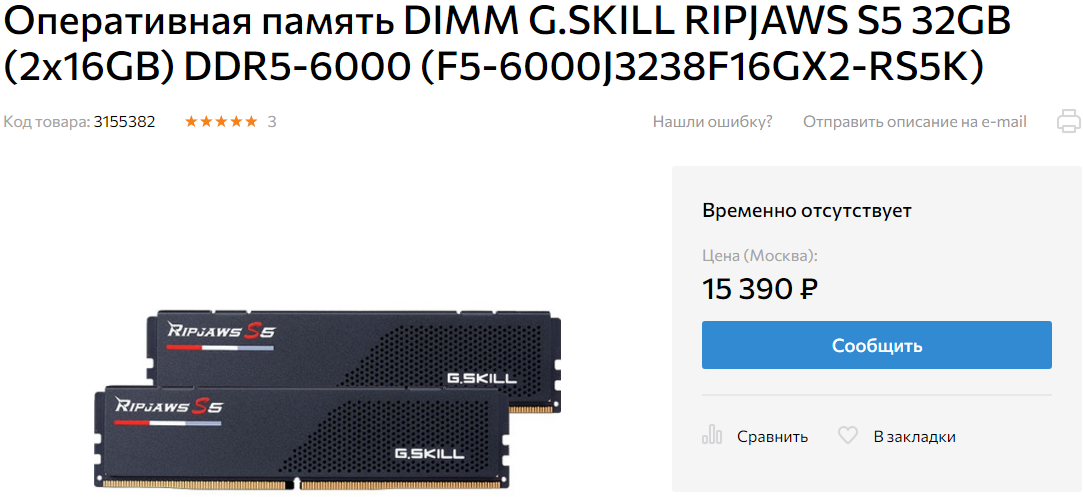Viewport: 1083px width, 497px height.
Task: Click the printer icon to print page
Action: pos(1068,121)
